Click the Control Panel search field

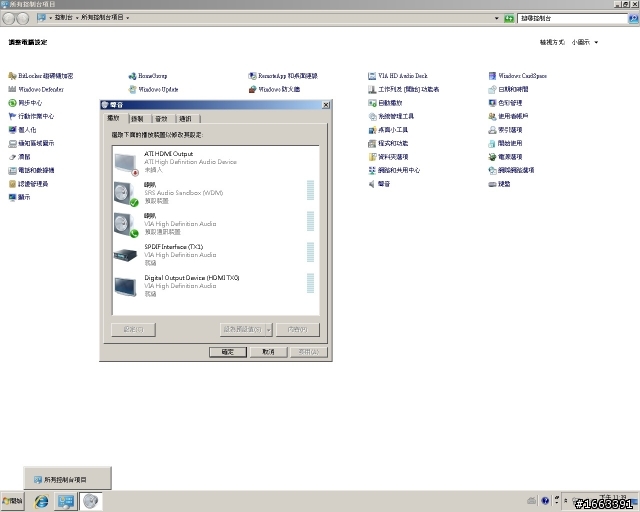572,18
